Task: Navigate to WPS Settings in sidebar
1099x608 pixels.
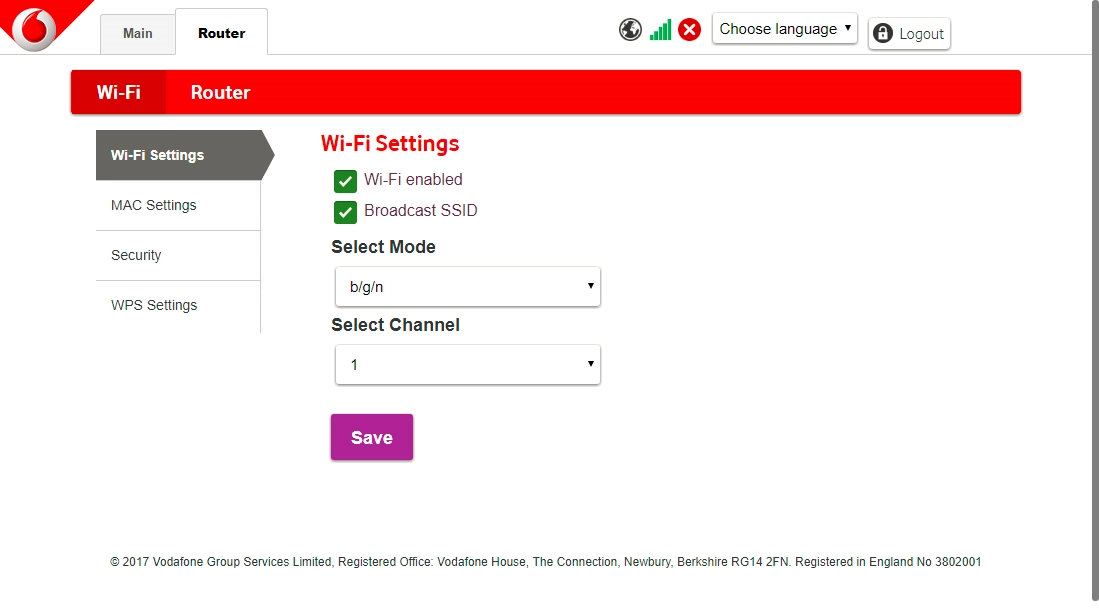Action: [154, 305]
